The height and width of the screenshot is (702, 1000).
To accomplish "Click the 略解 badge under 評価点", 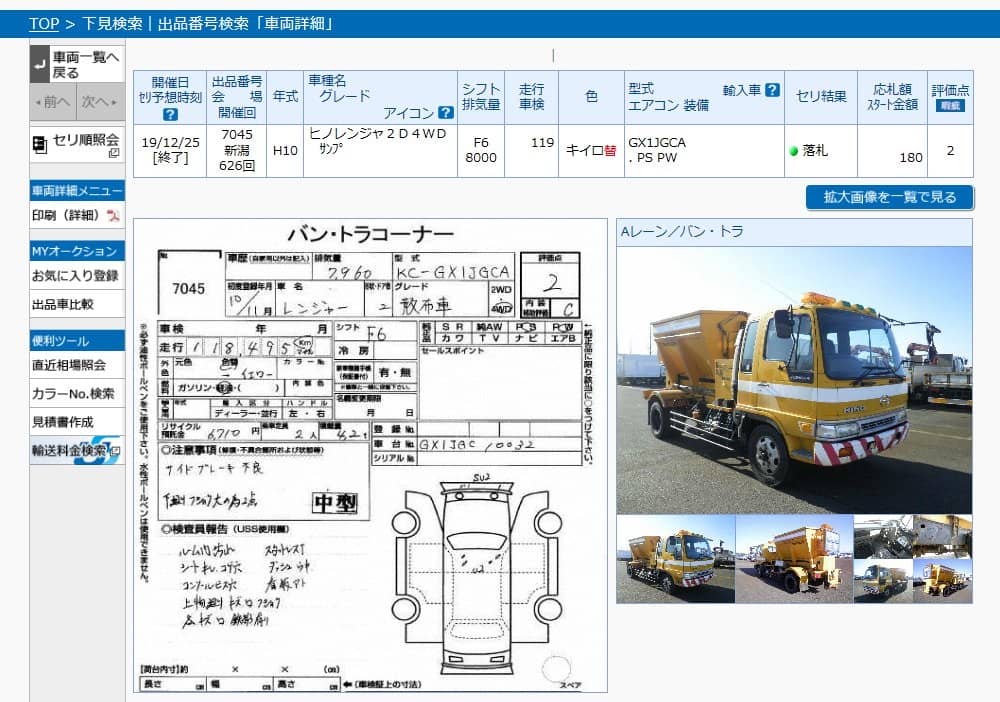I will 950,105.
